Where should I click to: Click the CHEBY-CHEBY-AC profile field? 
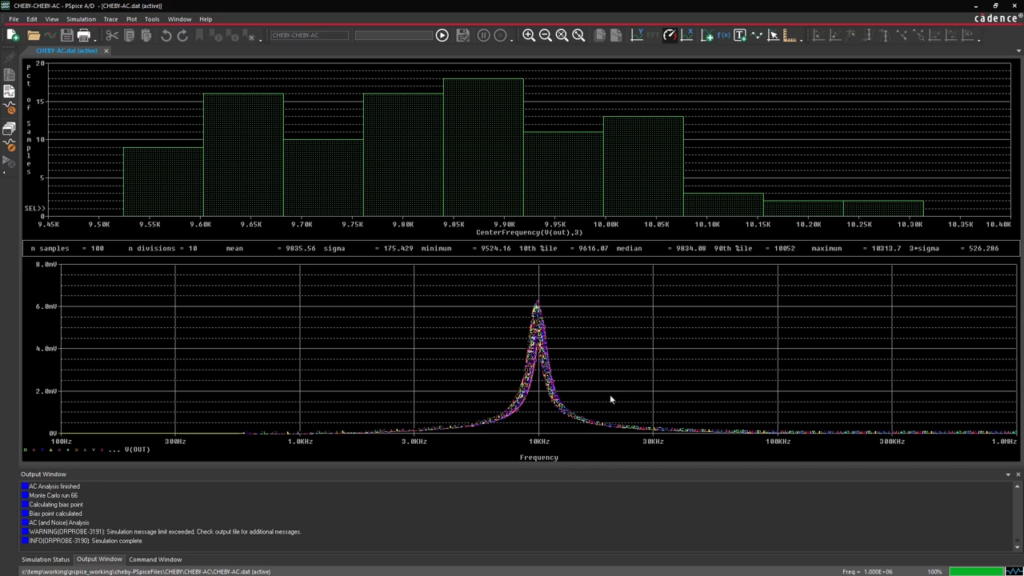click(x=310, y=35)
